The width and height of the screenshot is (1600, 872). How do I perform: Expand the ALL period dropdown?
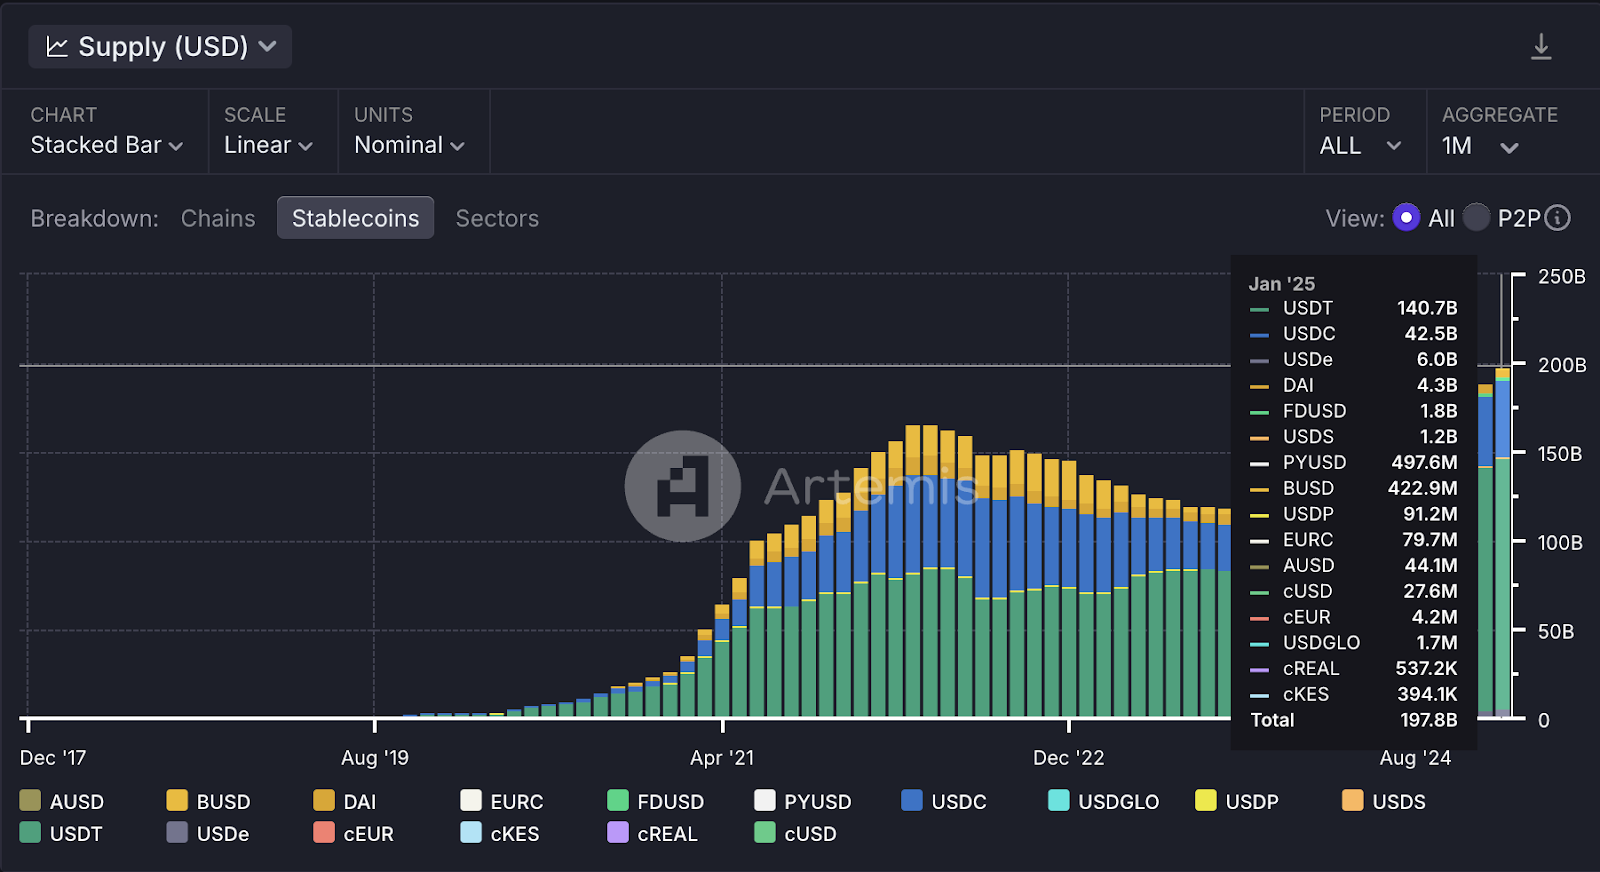1360,146
